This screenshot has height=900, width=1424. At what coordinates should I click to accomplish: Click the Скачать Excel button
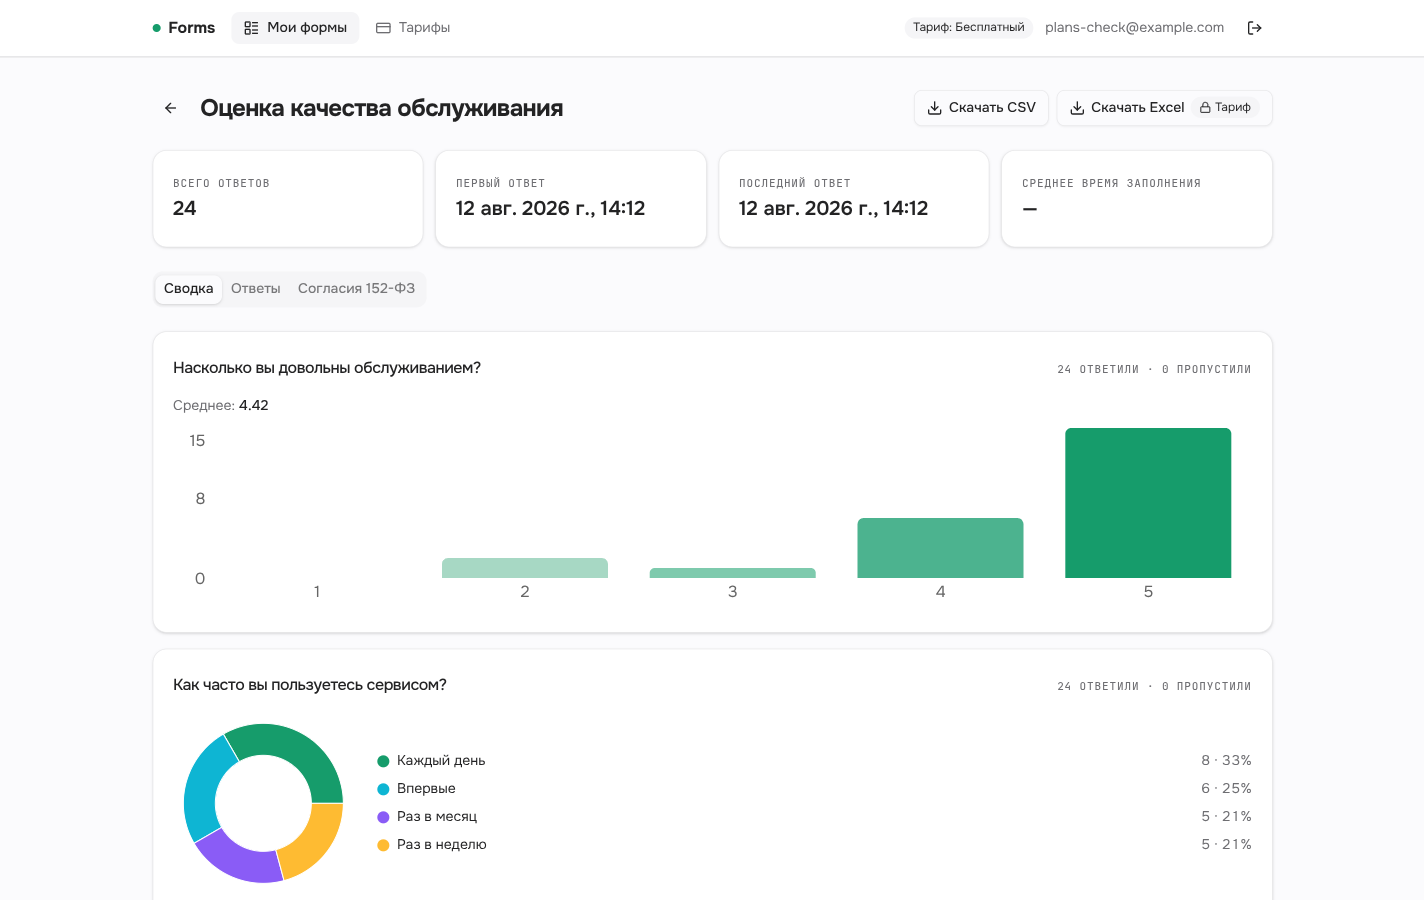1164,108
